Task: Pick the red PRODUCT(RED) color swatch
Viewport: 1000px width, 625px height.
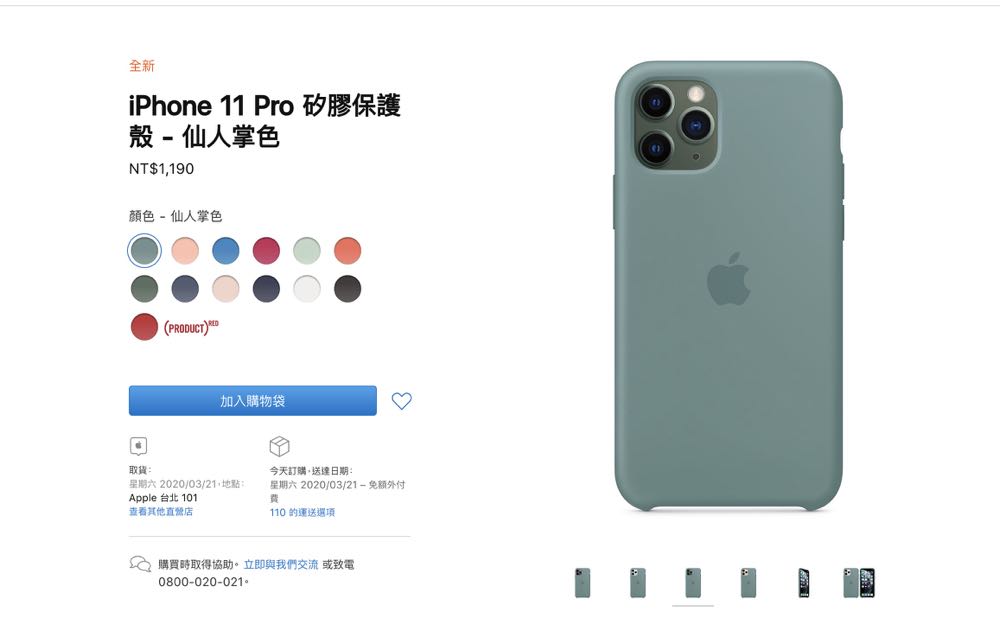Action: pyautogui.click(x=144, y=327)
